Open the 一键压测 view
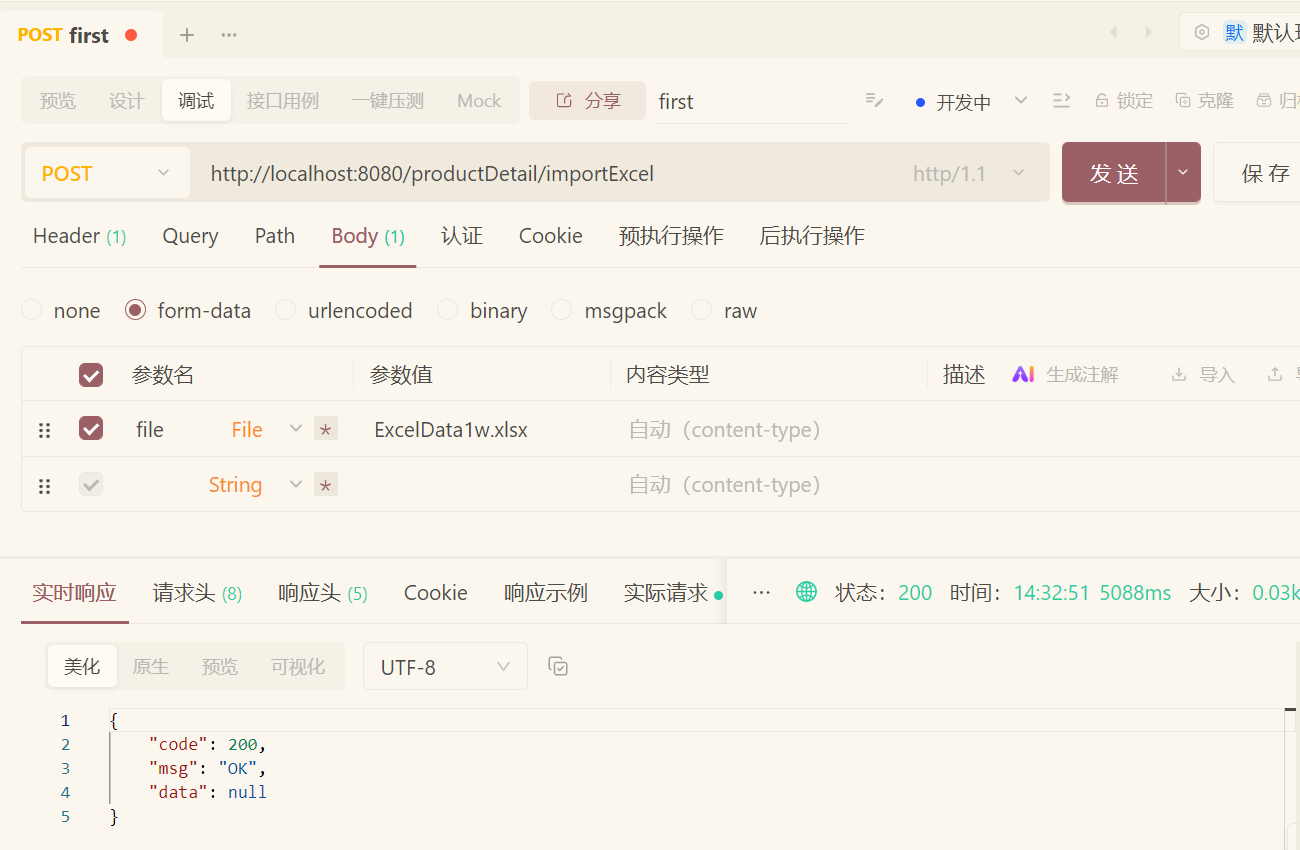This screenshot has width=1300, height=850. click(388, 100)
